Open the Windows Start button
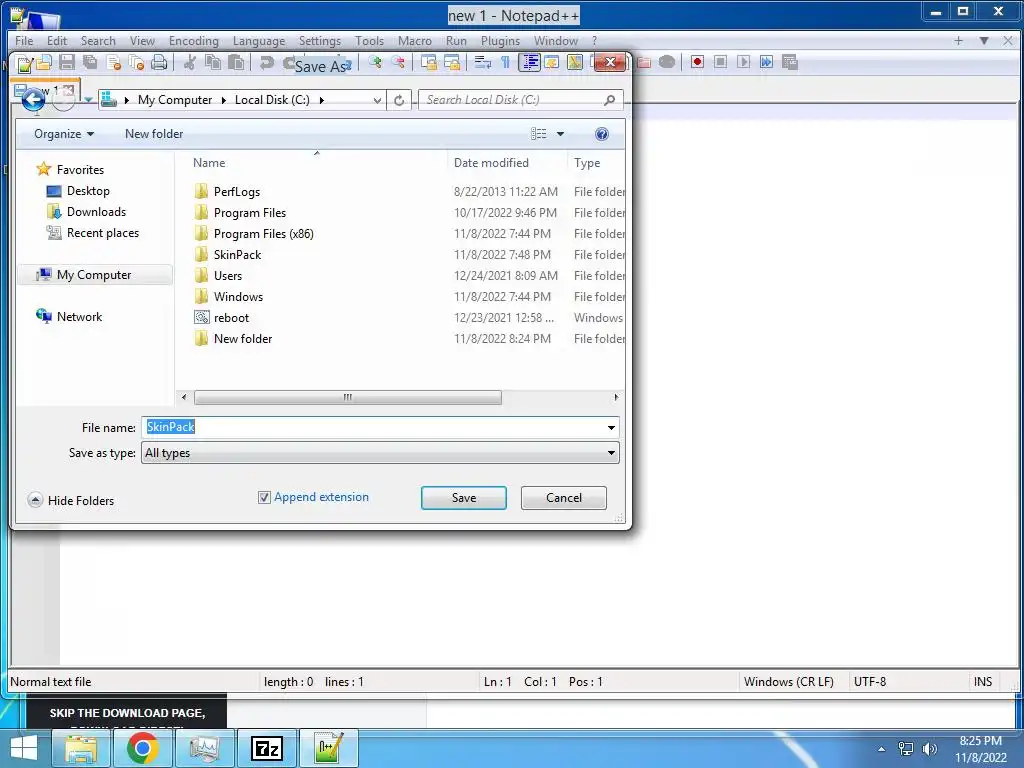1024x768 pixels. tap(24, 748)
